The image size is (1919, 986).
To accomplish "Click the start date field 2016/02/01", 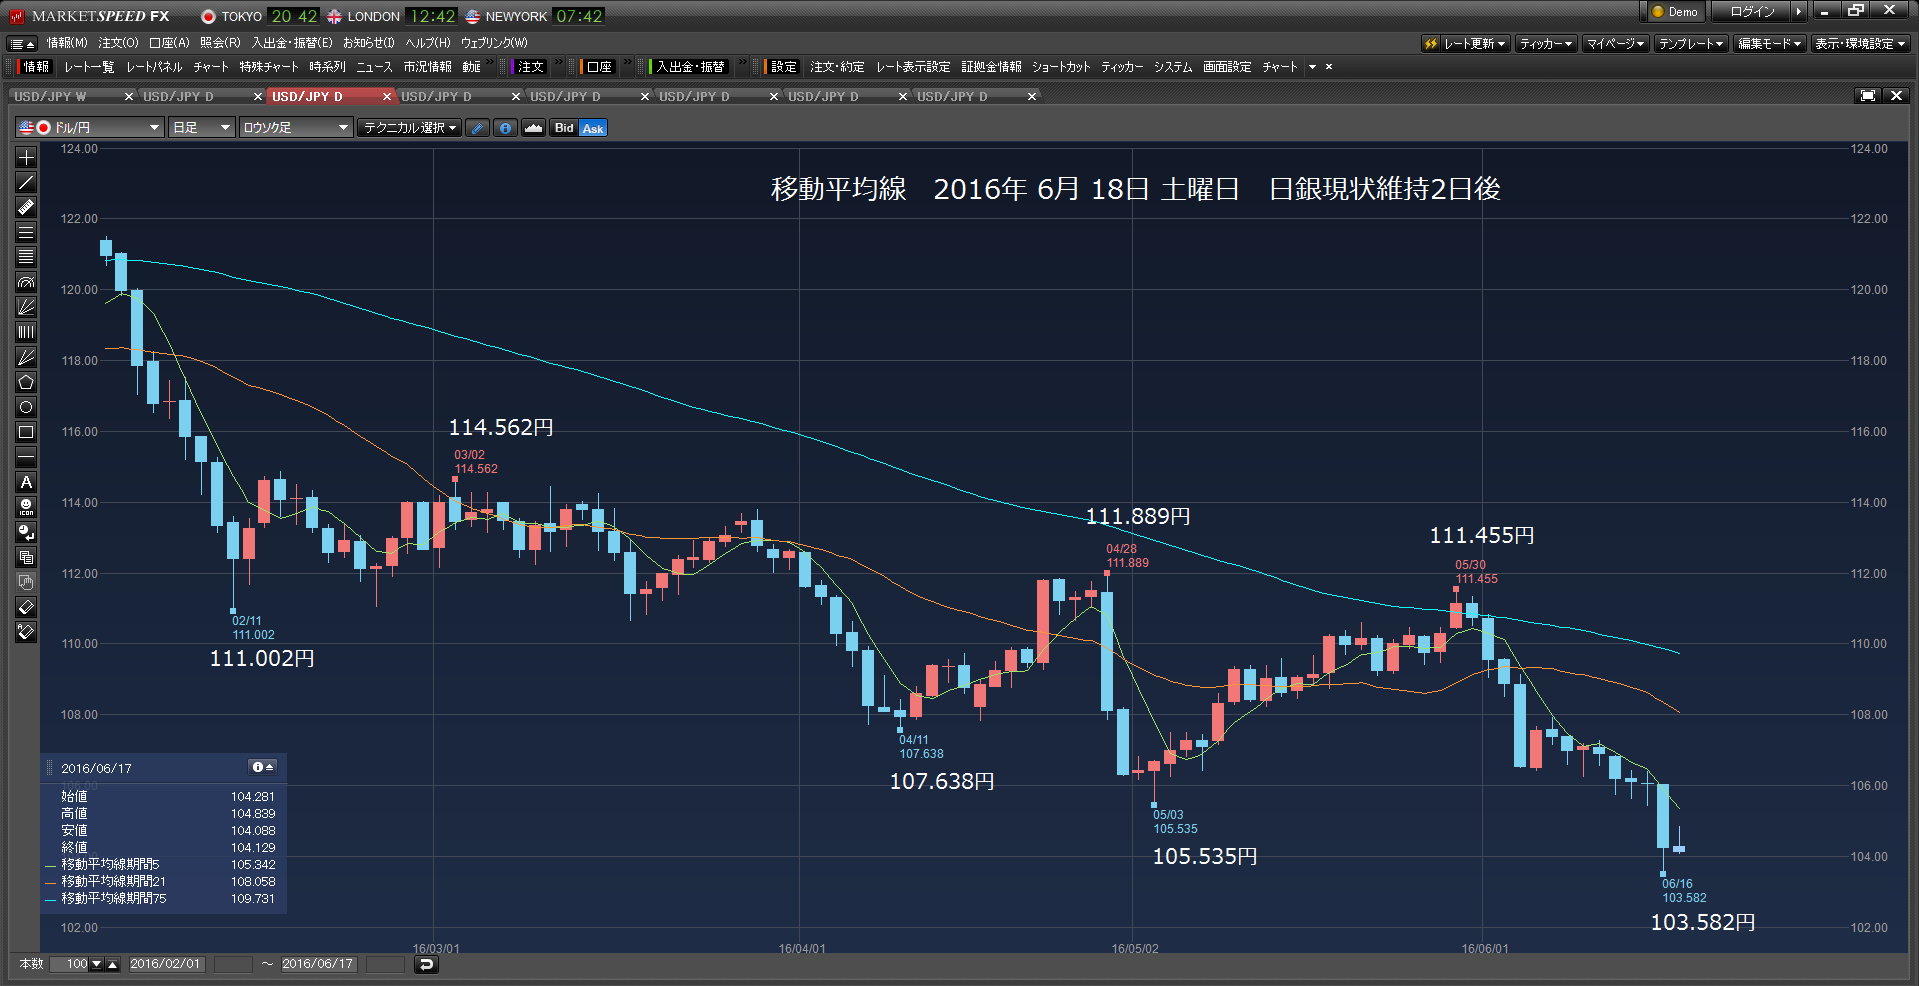I will [166, 964].
